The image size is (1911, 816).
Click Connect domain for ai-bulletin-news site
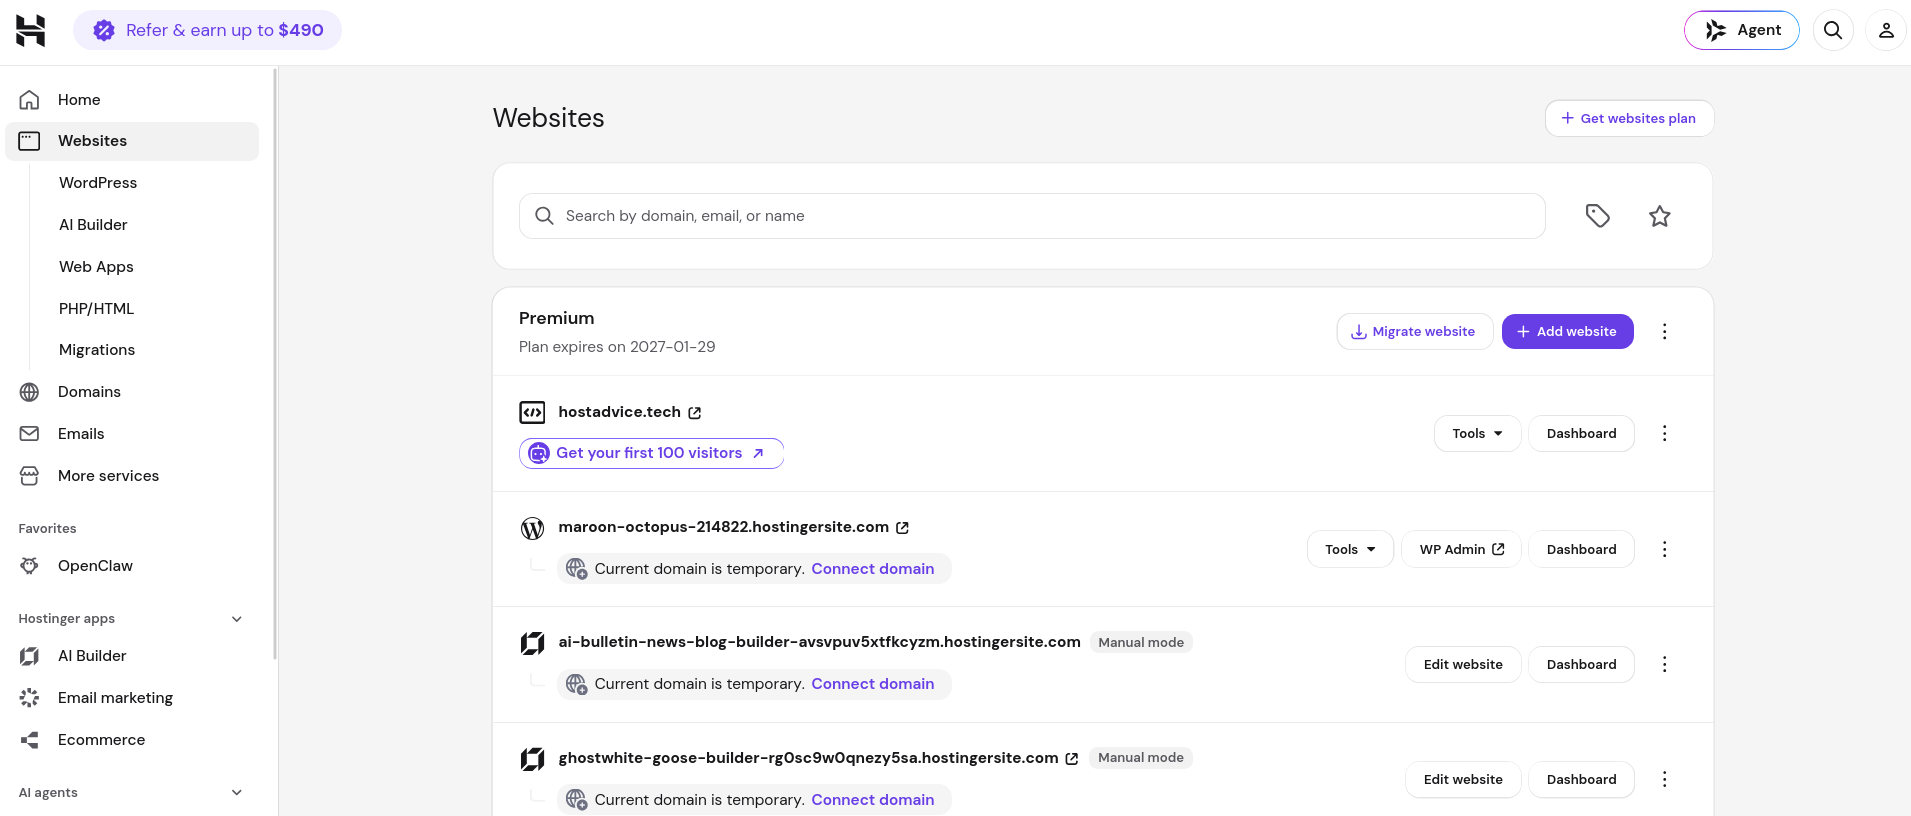pos(872,684)
